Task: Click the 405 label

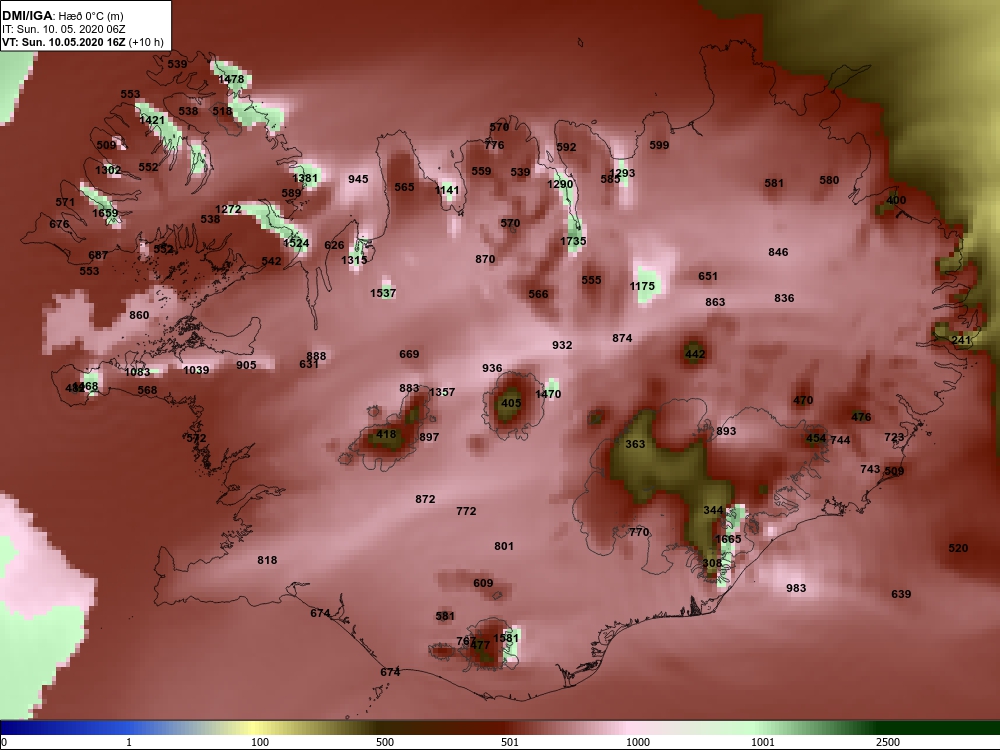Action: [x=511, y=403]
